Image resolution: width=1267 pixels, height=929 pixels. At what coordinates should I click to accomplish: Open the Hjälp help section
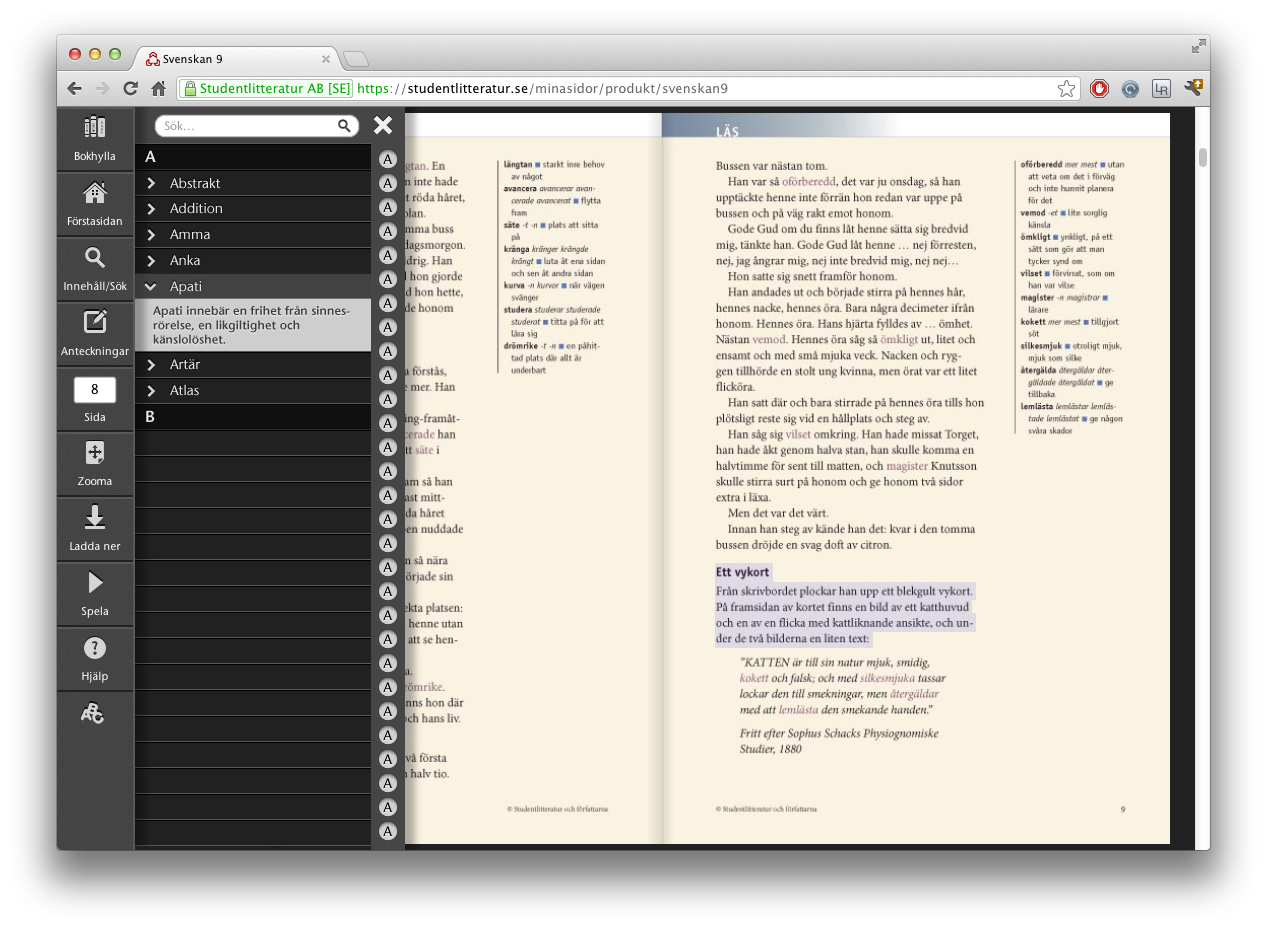pos(94,658)
